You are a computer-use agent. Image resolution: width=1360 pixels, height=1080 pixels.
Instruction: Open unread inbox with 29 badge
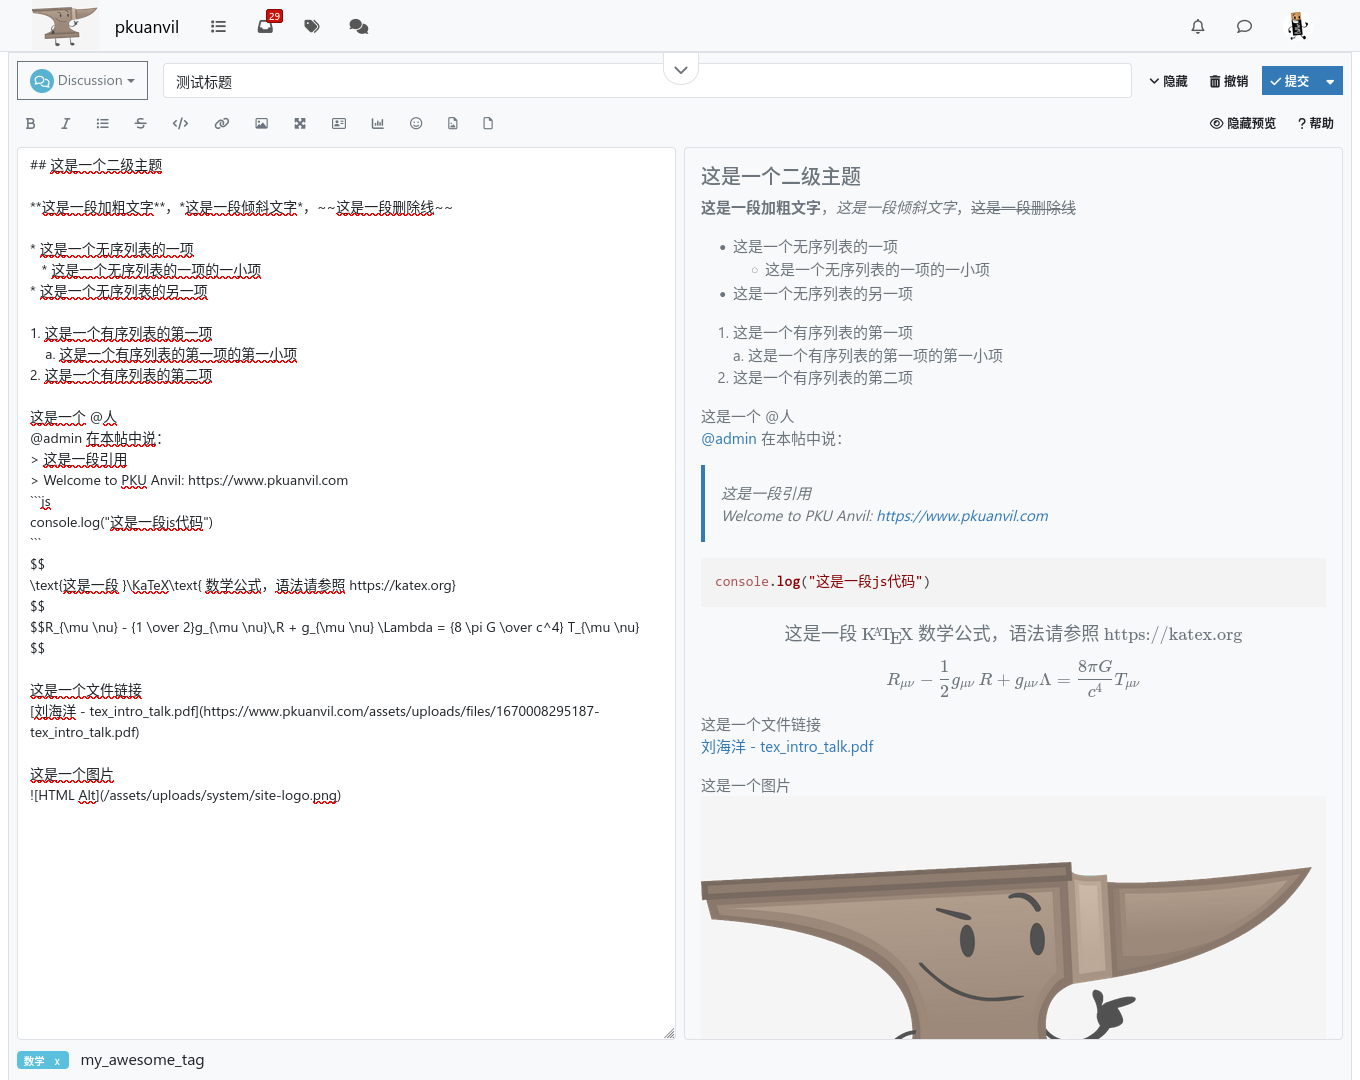(265, 27)
